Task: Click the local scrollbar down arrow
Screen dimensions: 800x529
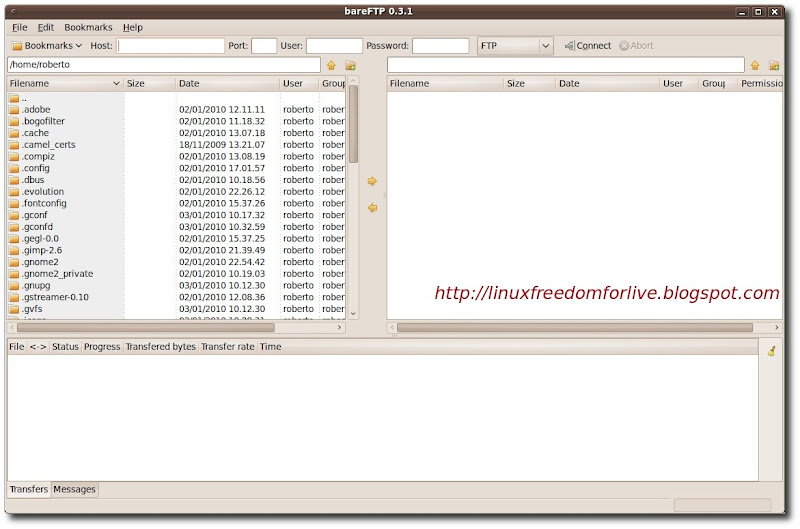Action: tap(353, 314)
